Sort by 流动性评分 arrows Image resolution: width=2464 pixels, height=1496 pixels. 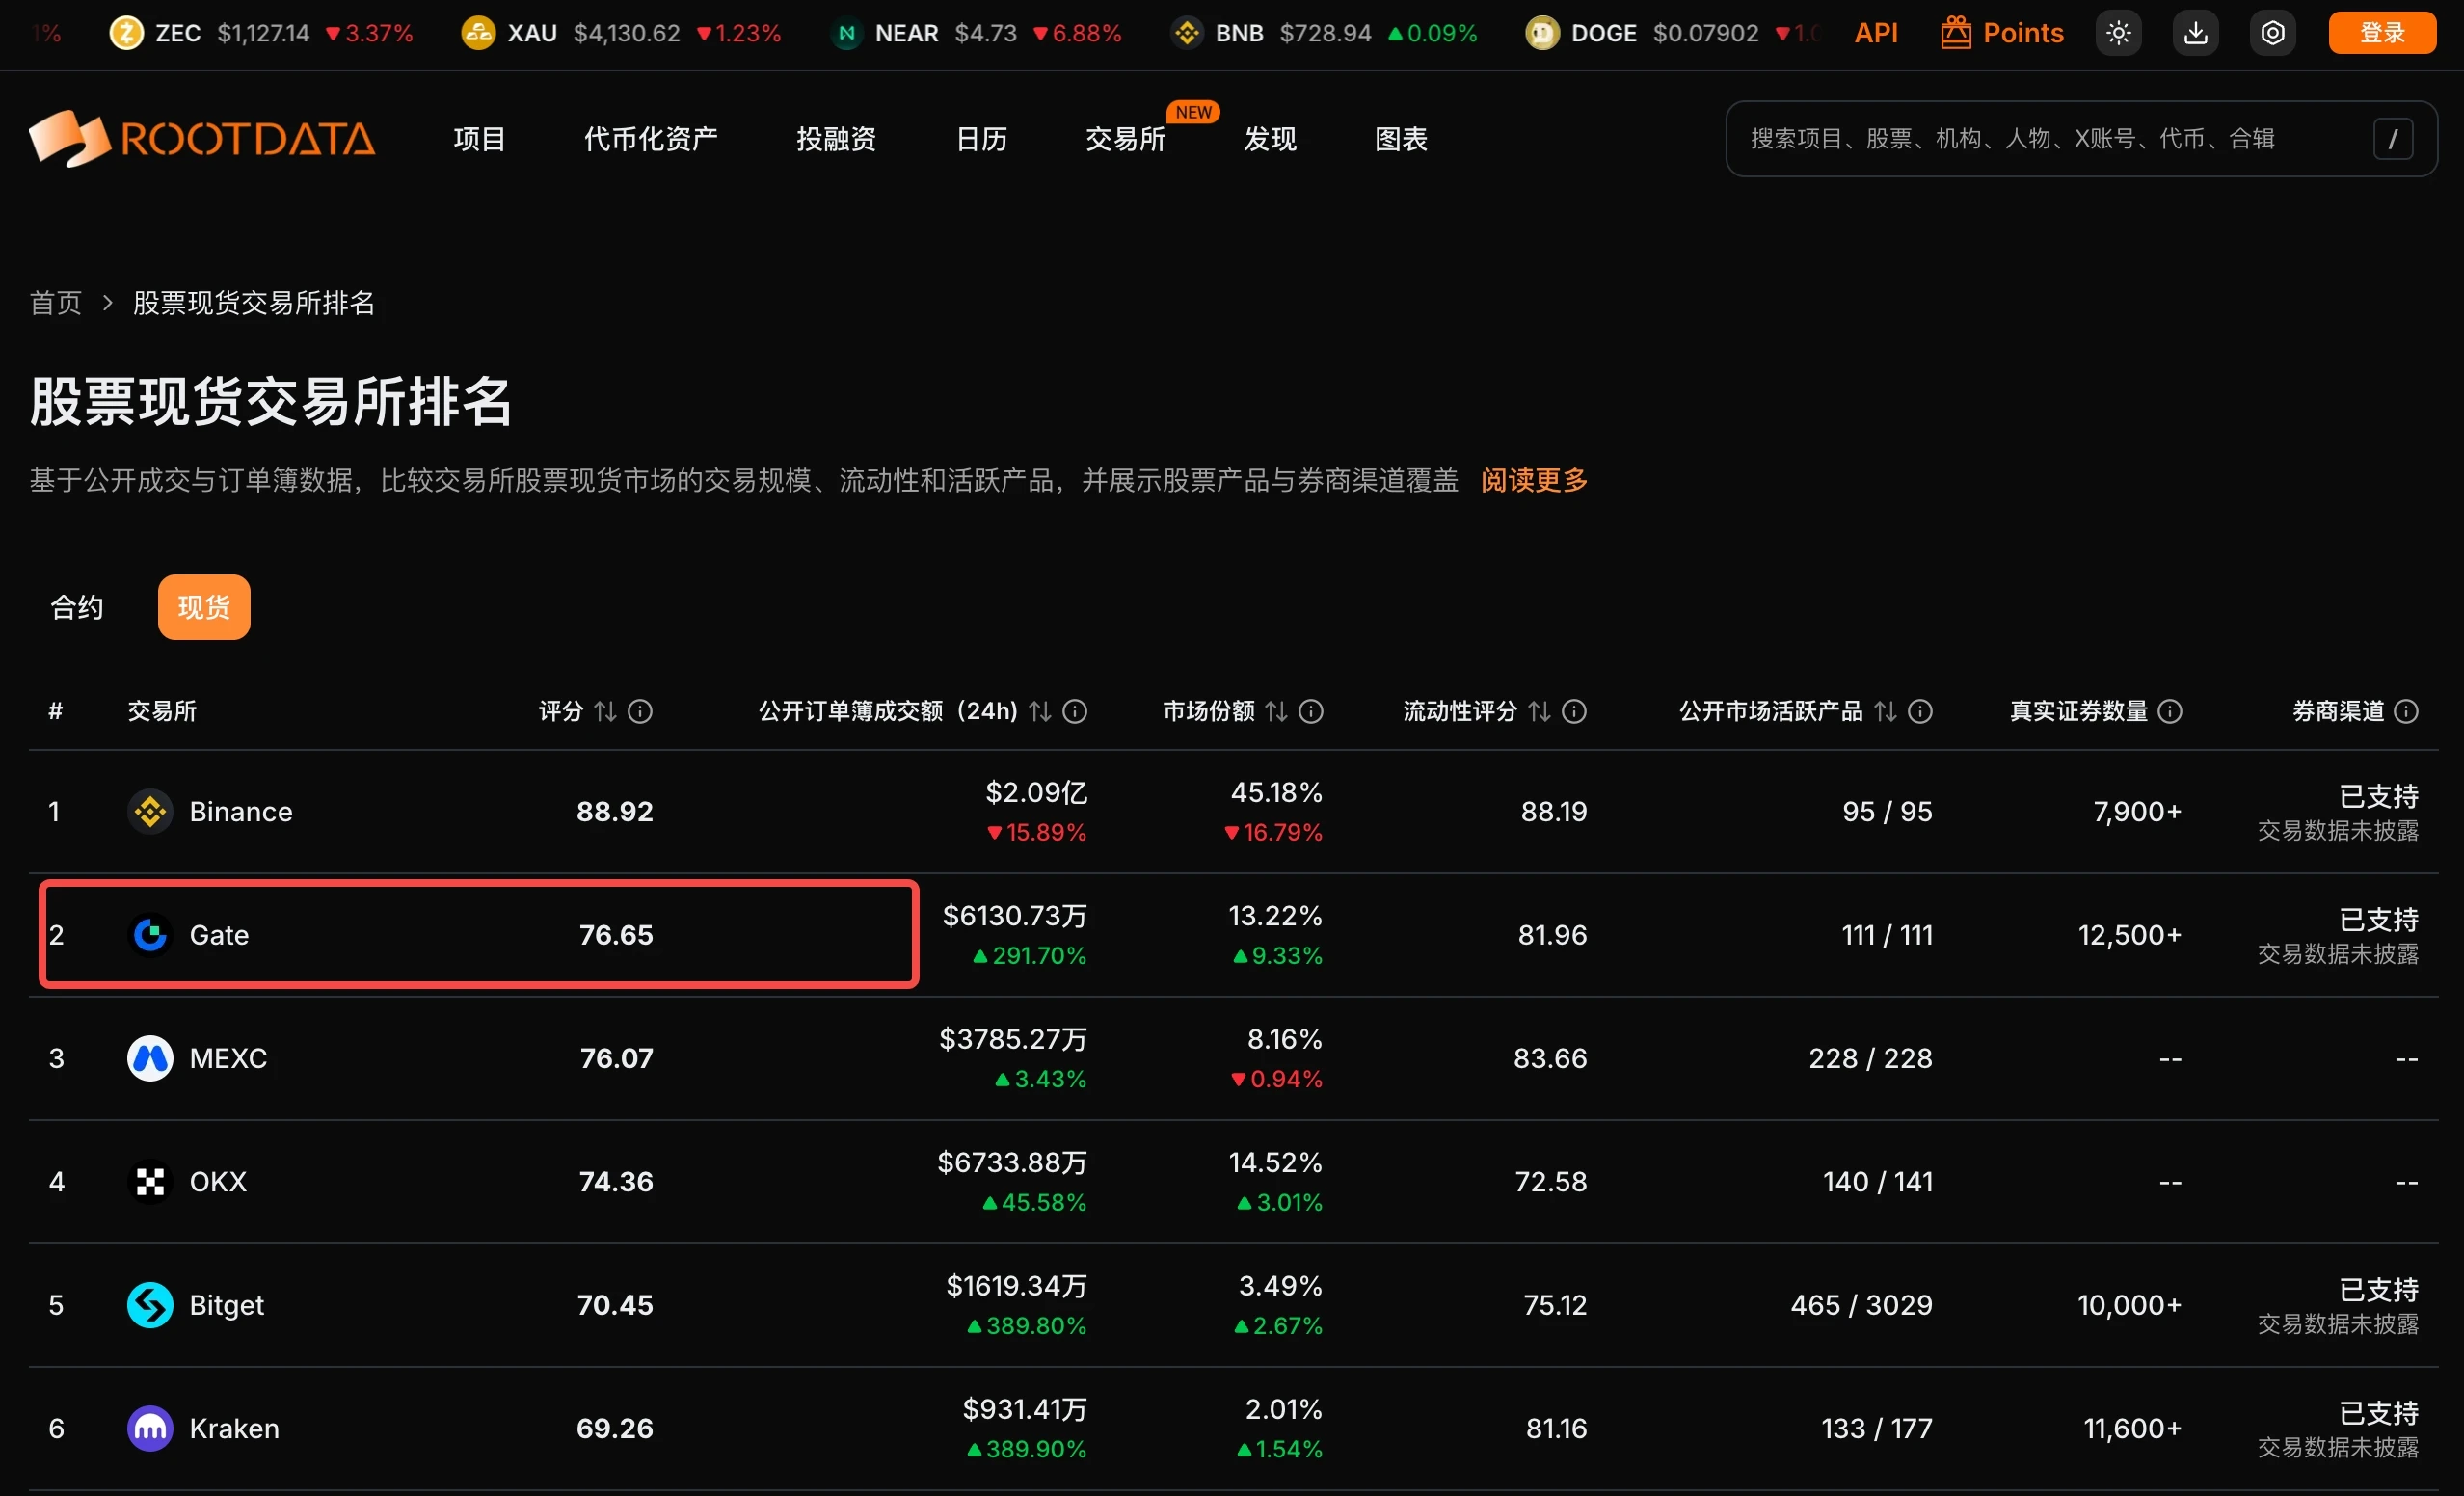coord(1540,711)
